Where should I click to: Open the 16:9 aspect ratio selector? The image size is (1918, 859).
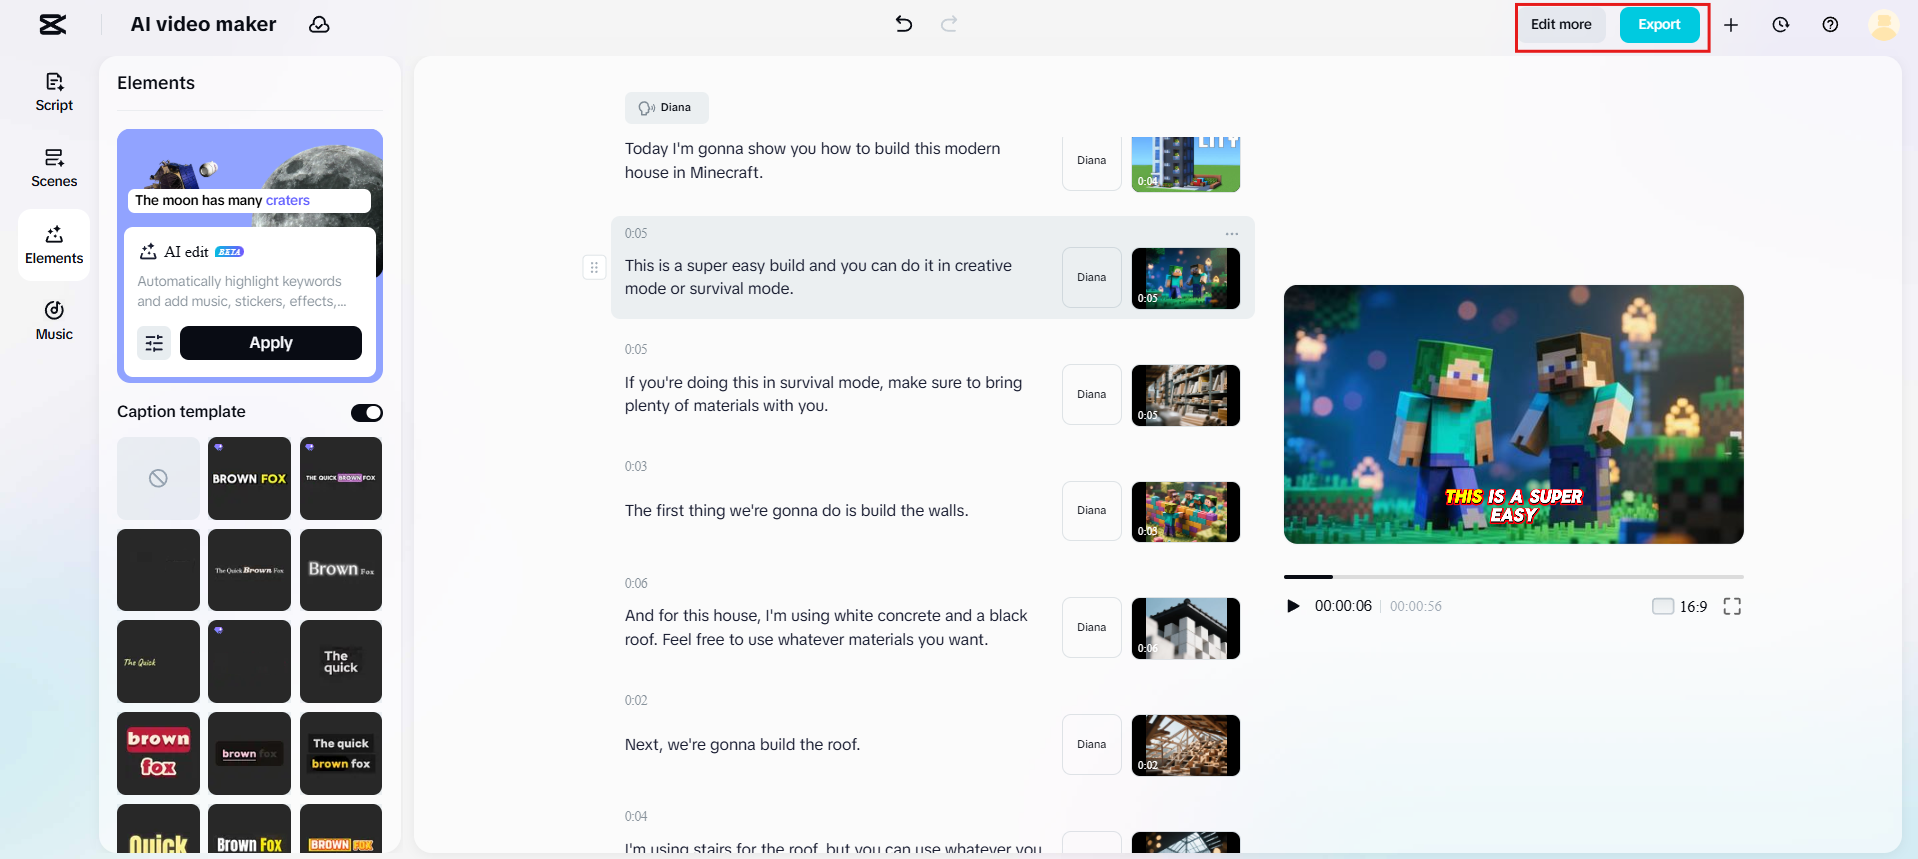1680,606
